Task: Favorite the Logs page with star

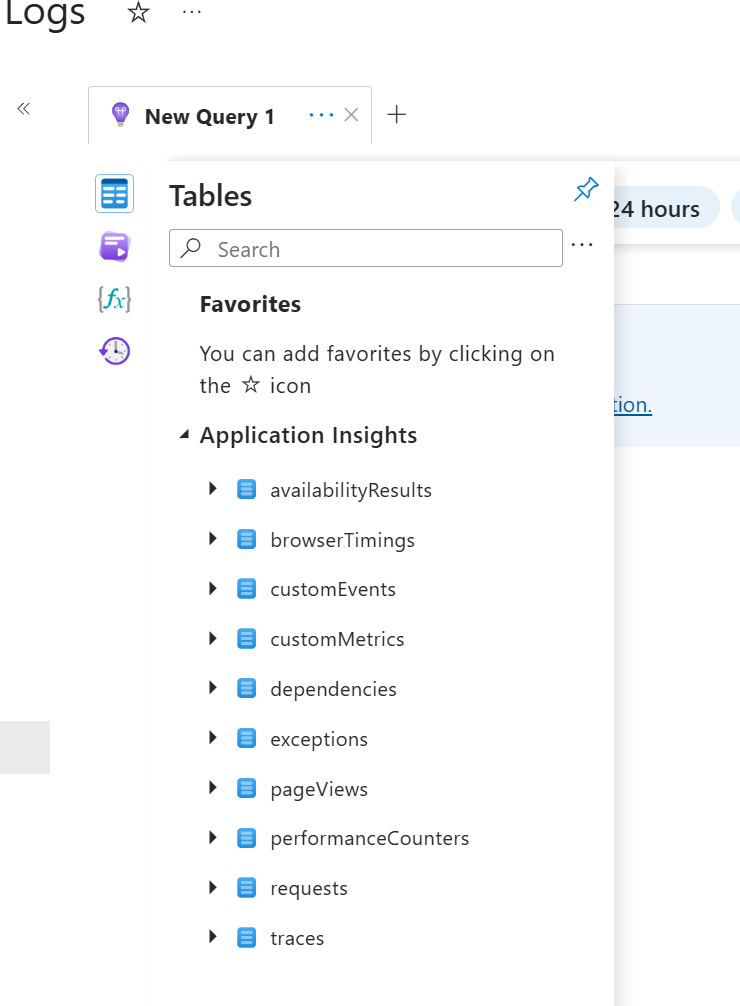Action: pos(139,13)
